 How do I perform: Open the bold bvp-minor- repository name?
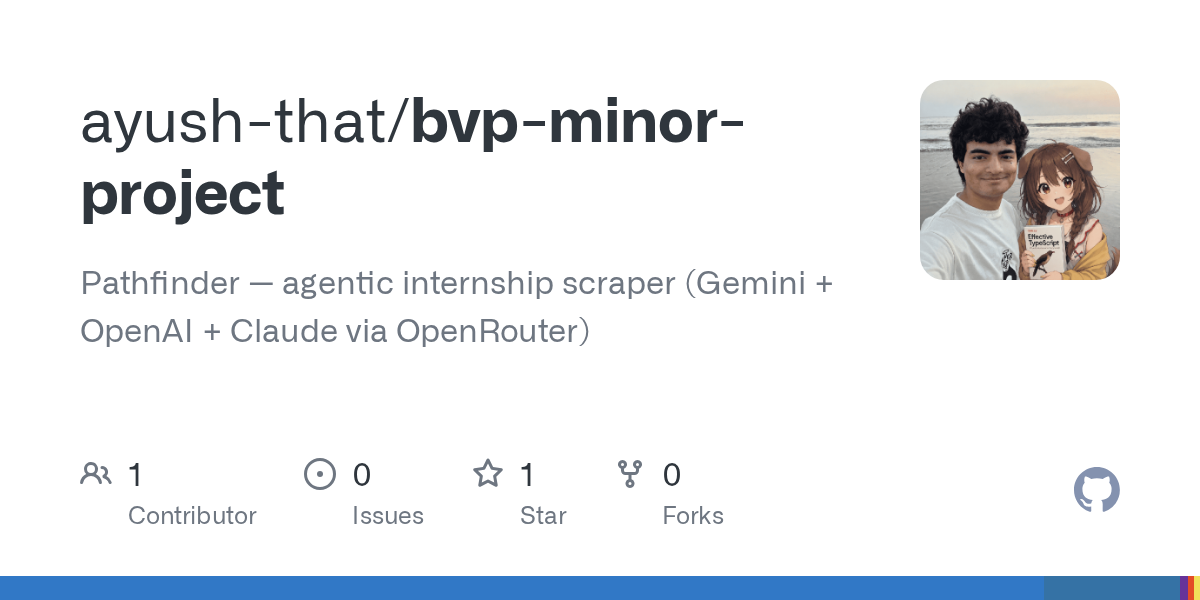577,122
